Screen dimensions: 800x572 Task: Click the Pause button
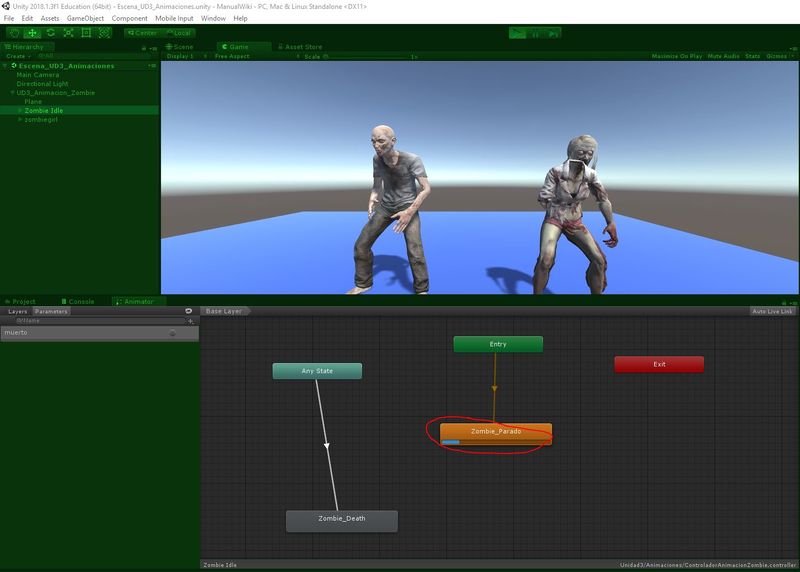[x=535, y=33]
